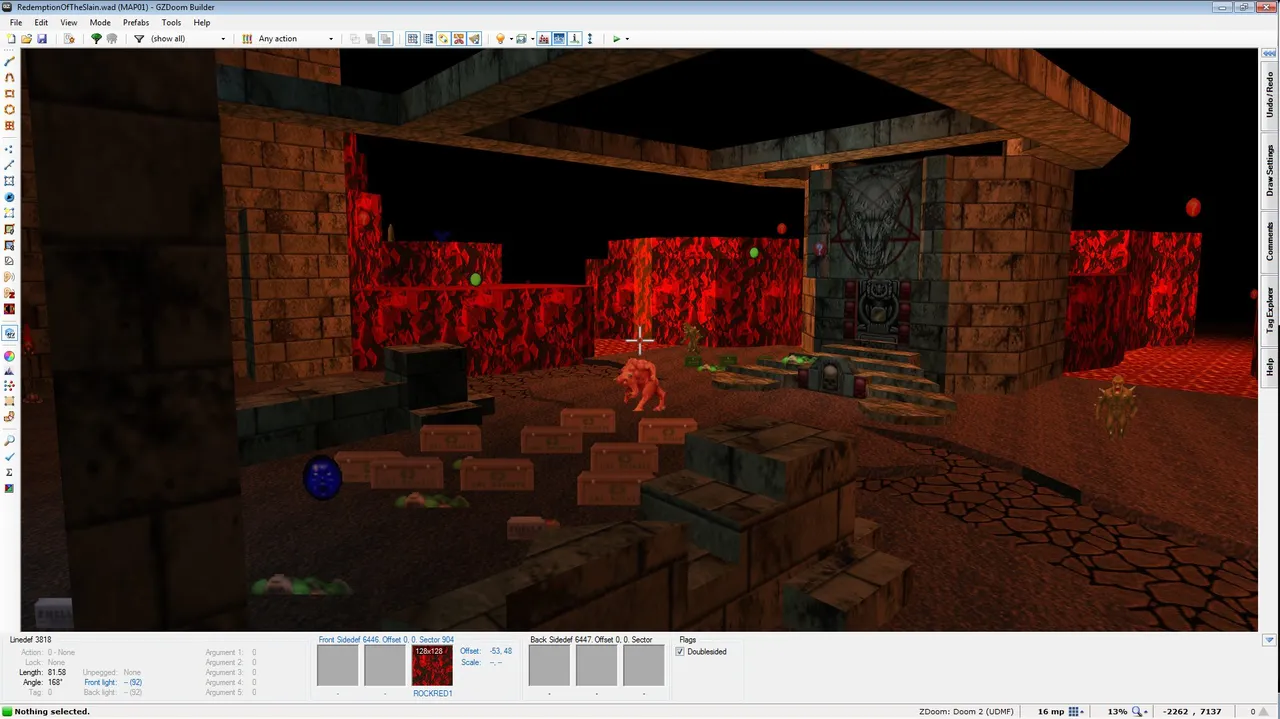This screenshot has height=719, width=1280.
Task: Switch to Things mode blue icon
Action: tap(10, 197)
